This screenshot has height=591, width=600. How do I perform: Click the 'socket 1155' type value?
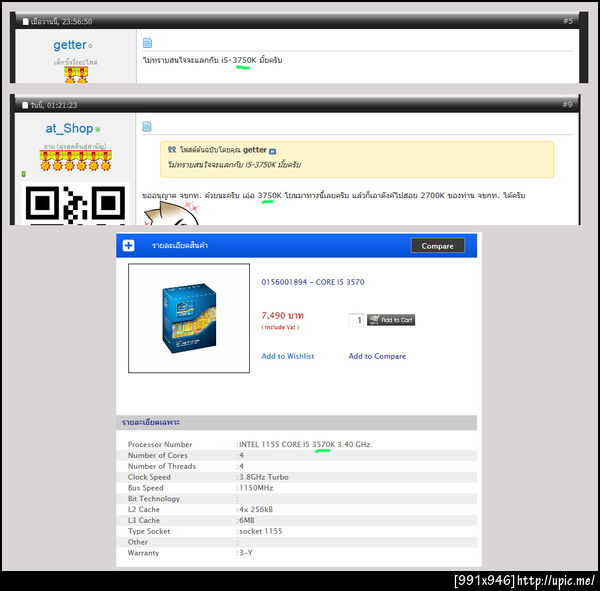tap(261, 531)
